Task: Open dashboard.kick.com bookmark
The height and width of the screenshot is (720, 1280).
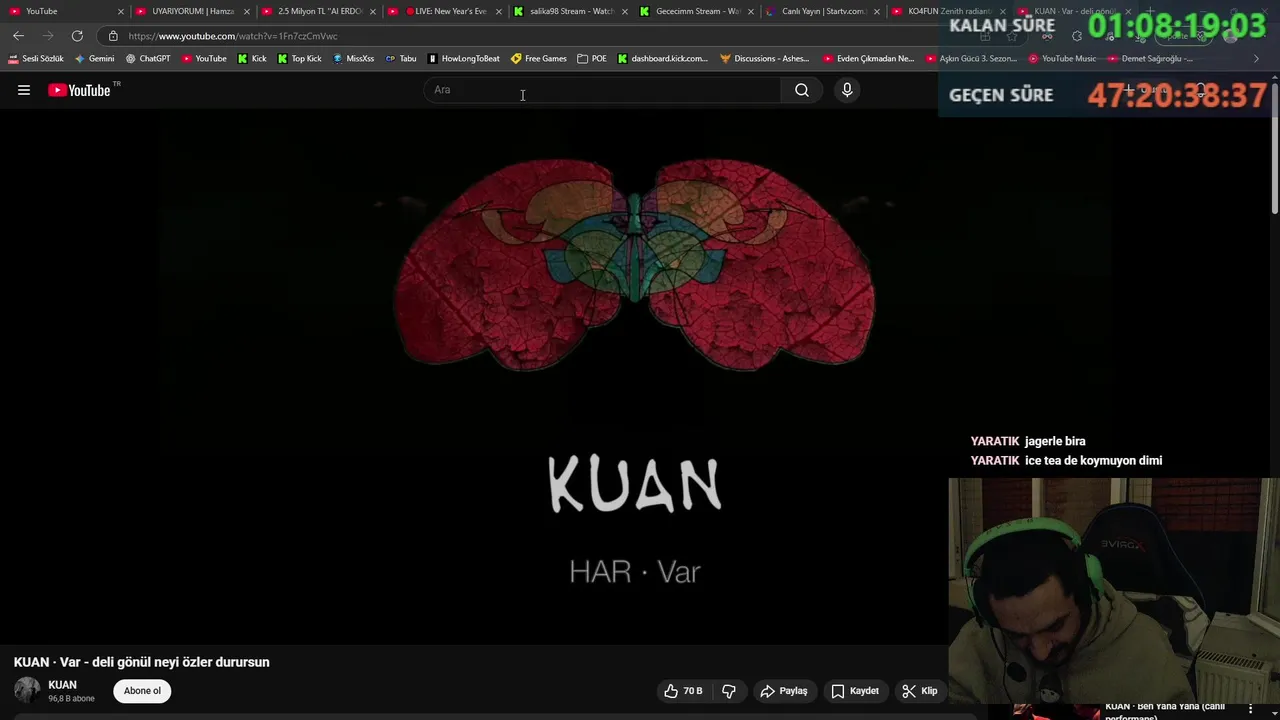Action: [662, 59]
